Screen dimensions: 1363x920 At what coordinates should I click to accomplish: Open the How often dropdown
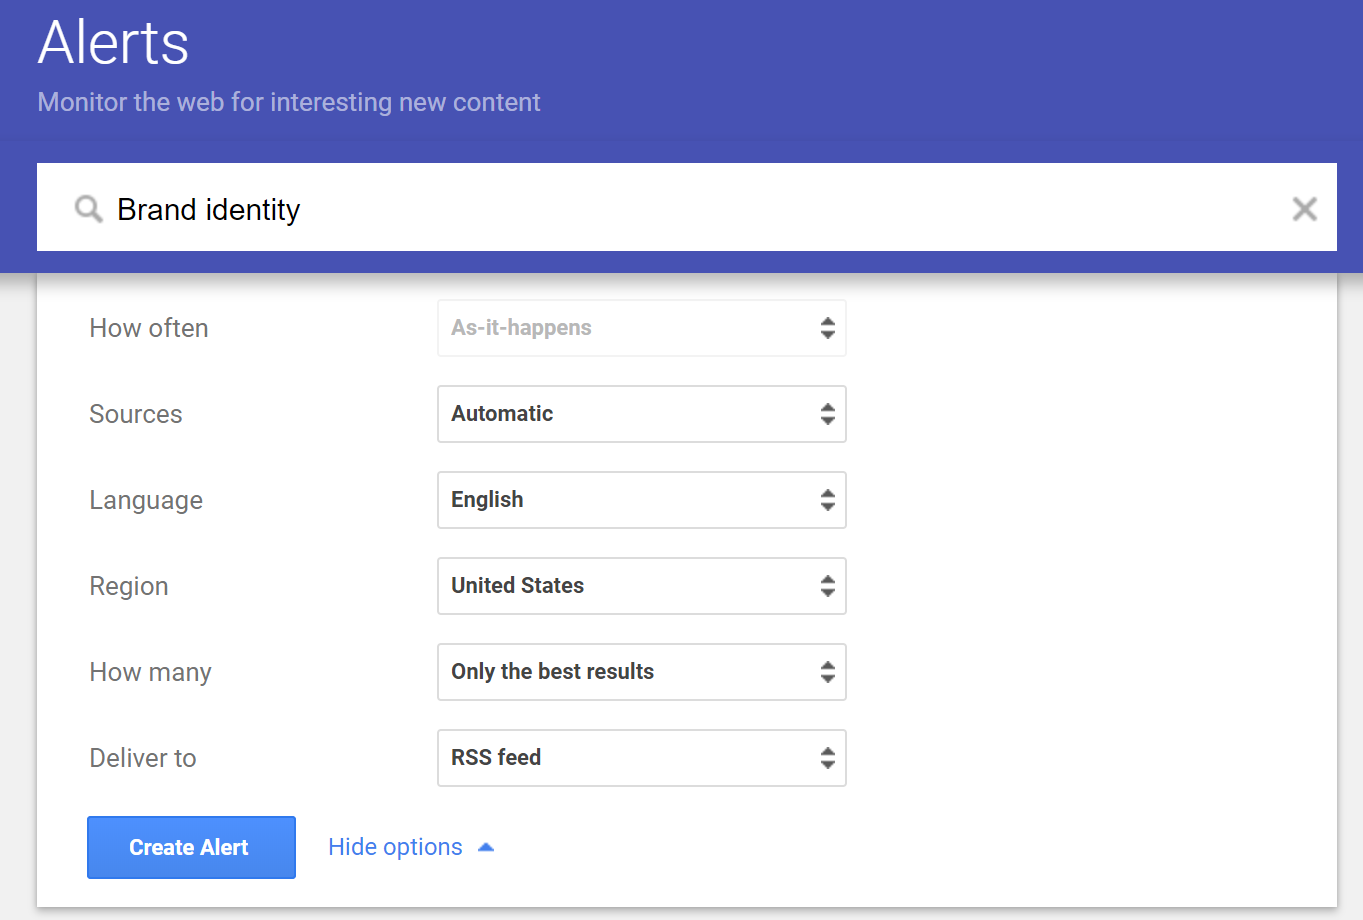(640, 327)
